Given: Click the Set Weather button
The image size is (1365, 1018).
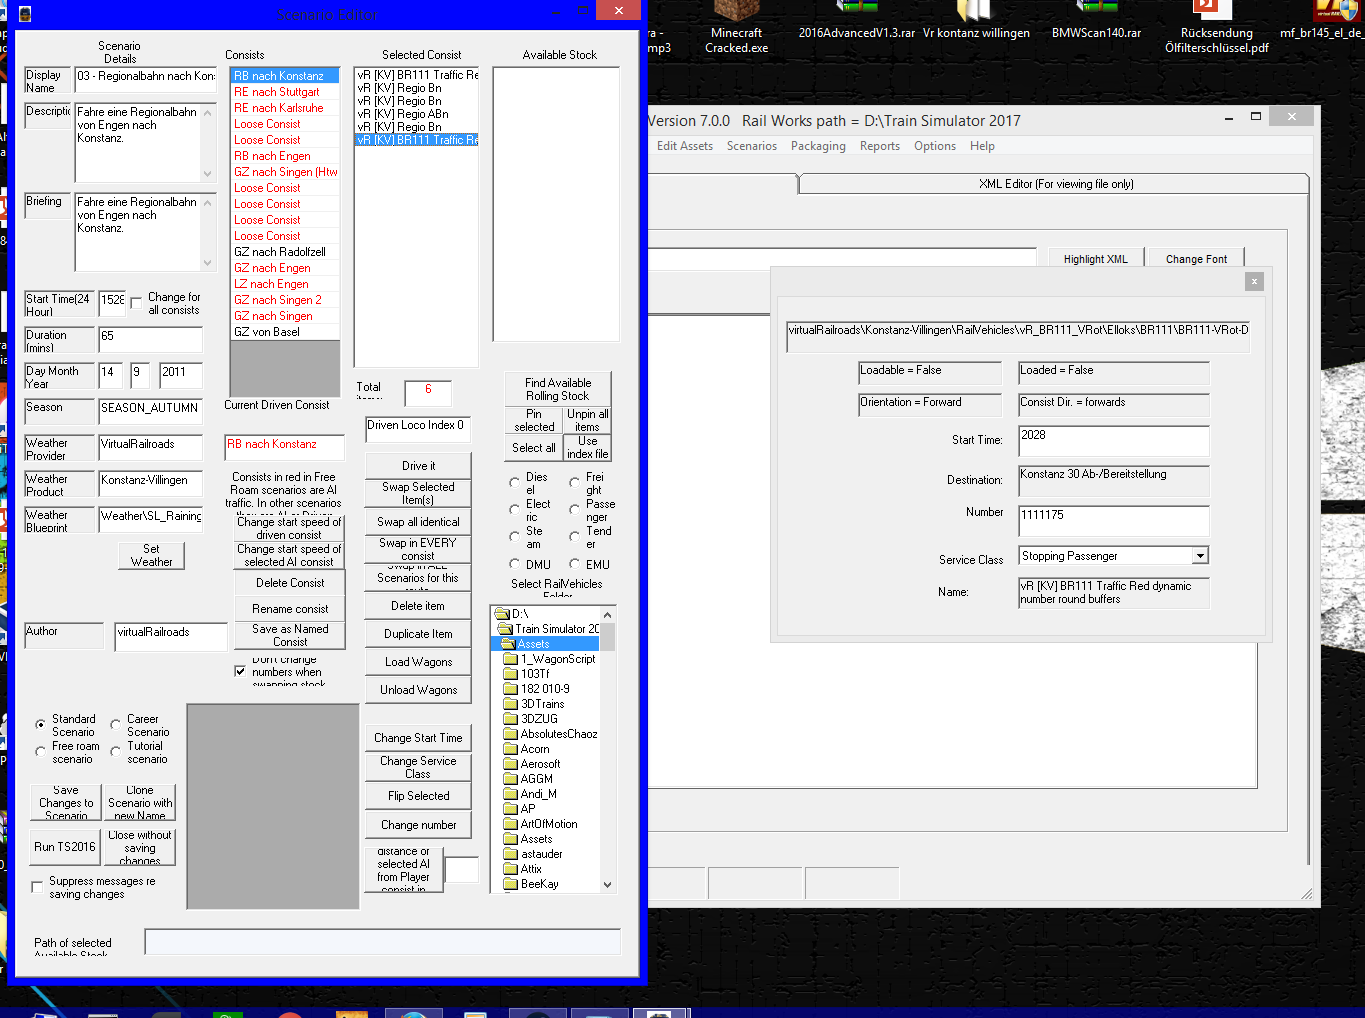Looking at the screenshot, I should [x=151, y=555].
